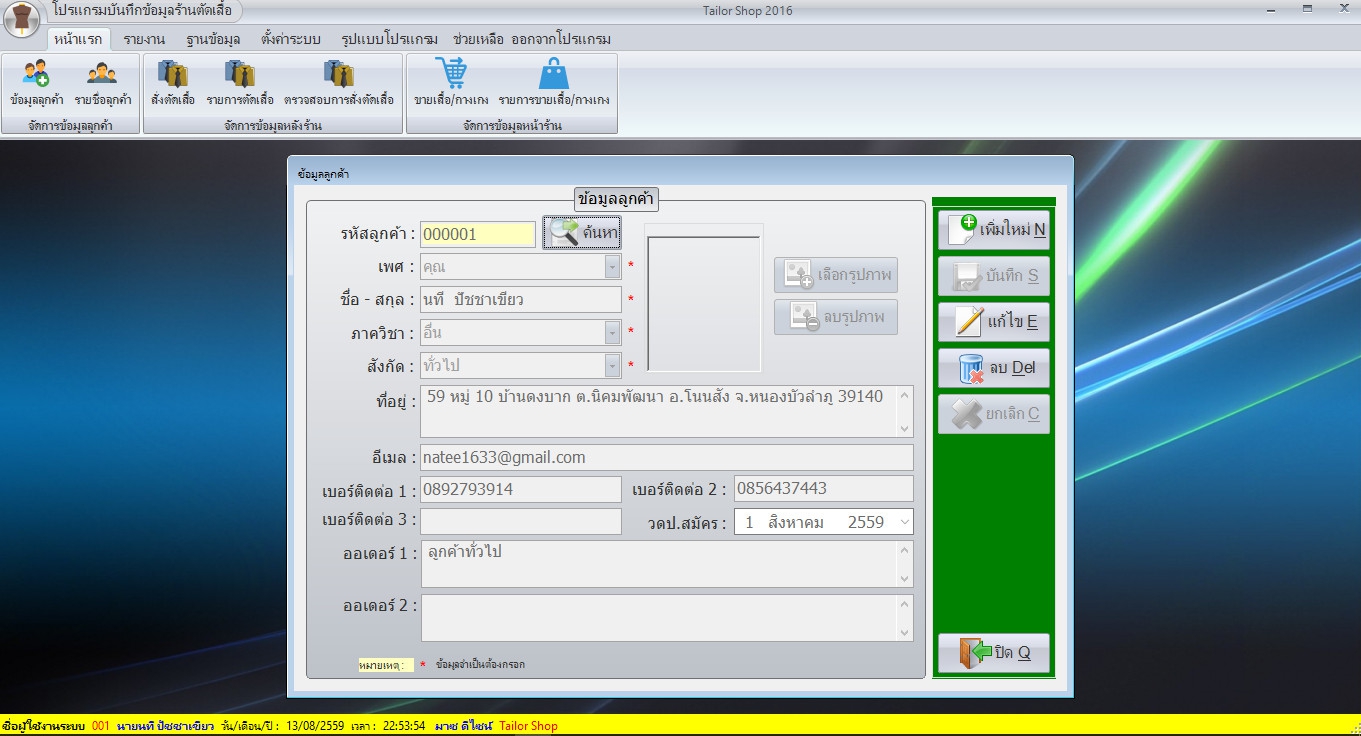Open the รายการขายเสื้อ/กางเกง shopping bag icon
Viewport: 1361px width, 736px height.
pos(554,84)
